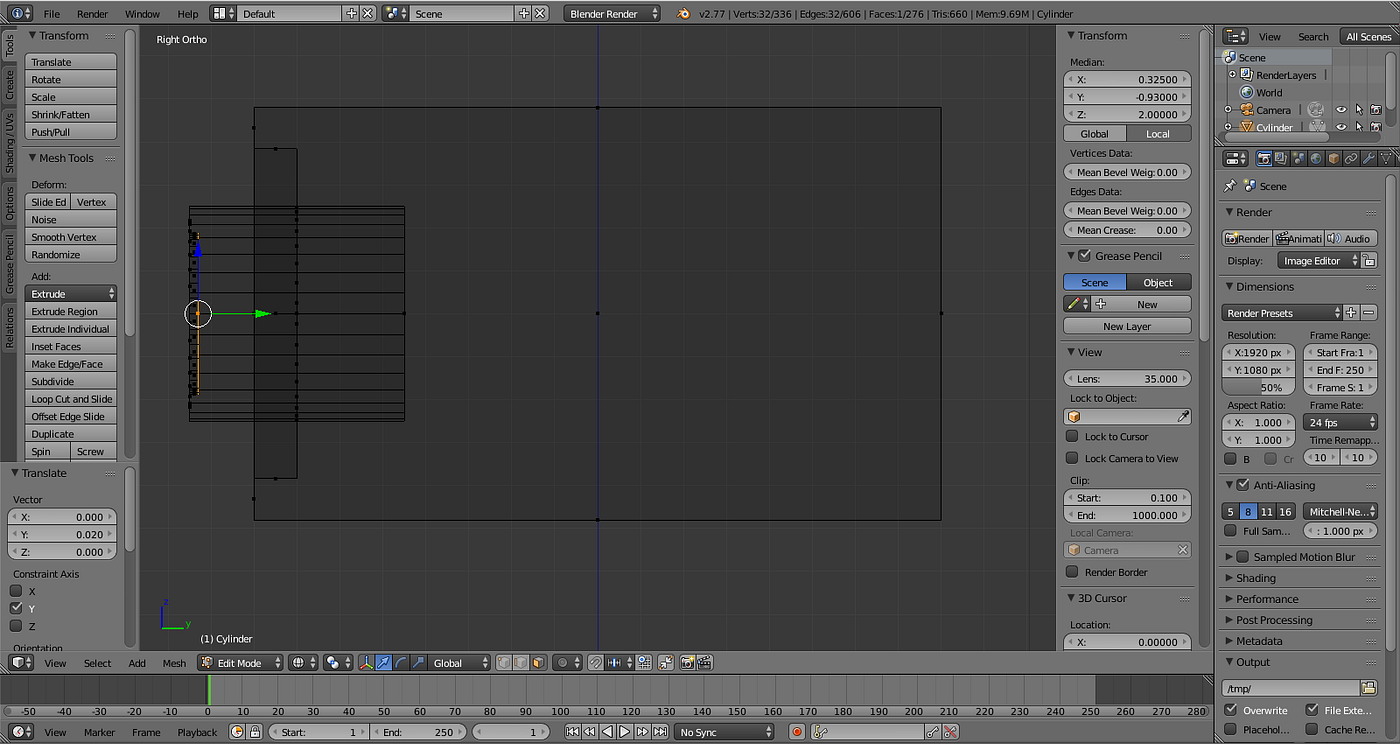Open Scene properties tab icon

pos(1298,158)
